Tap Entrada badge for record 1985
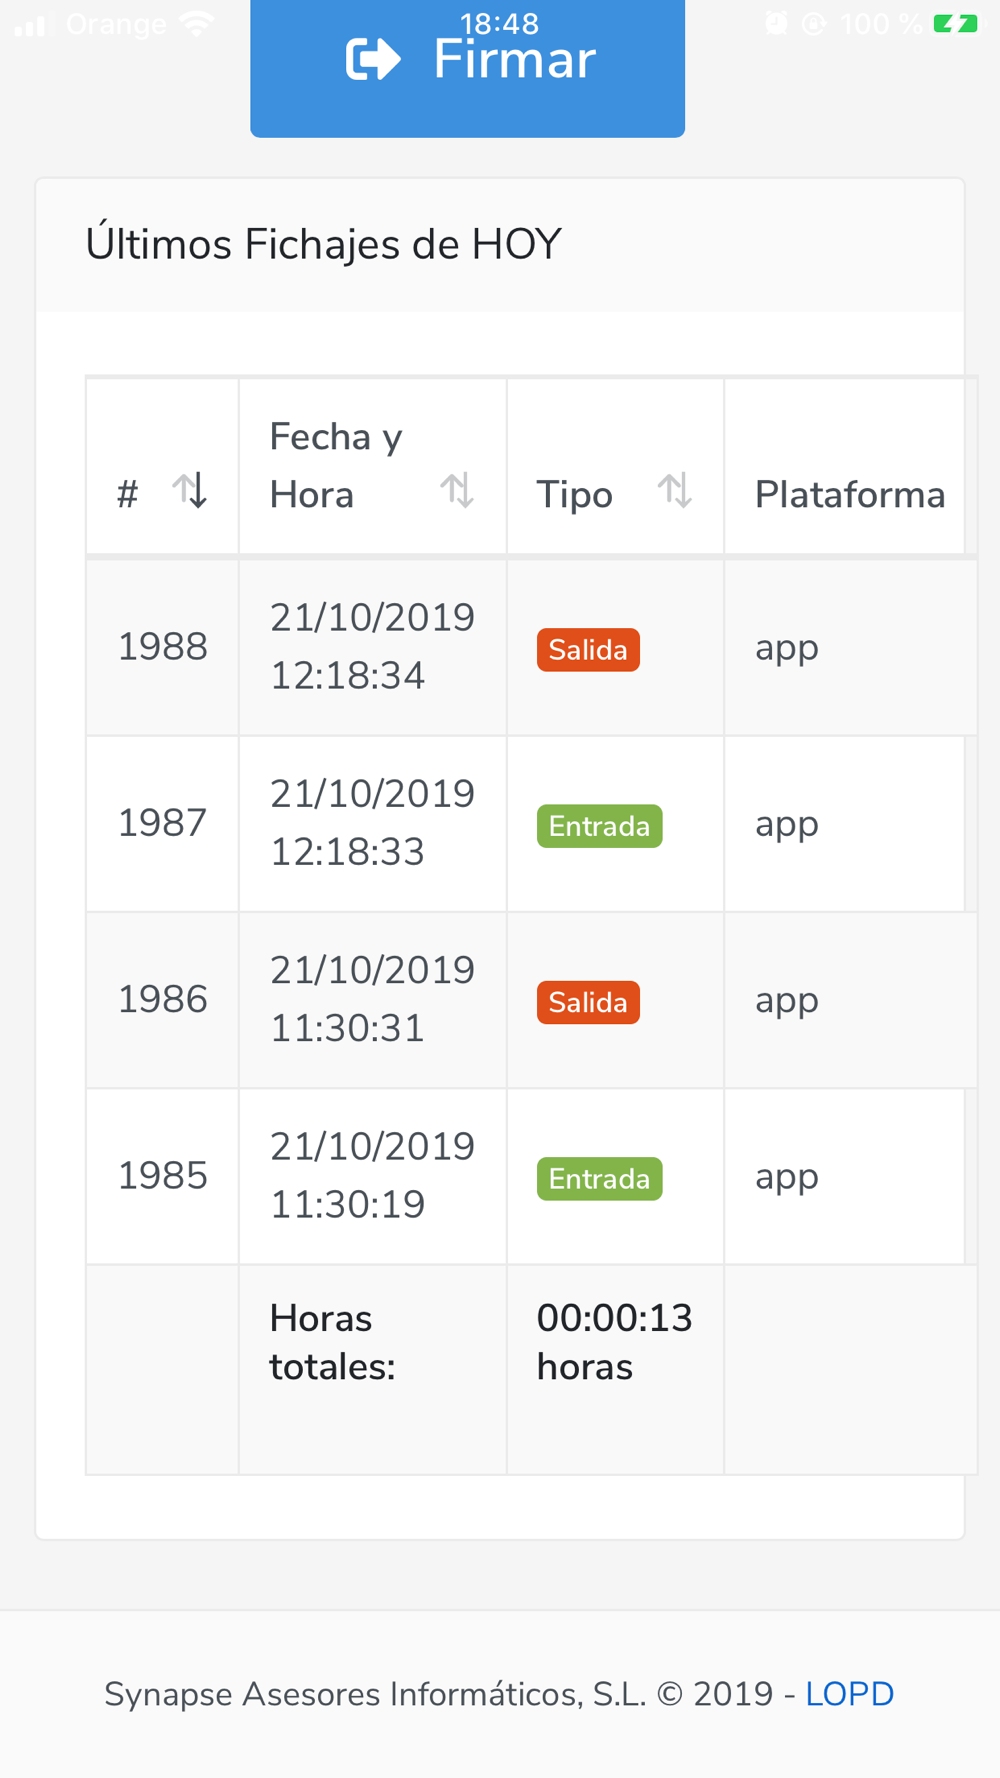The image size is (1000, 1778). click(599, 1179)
